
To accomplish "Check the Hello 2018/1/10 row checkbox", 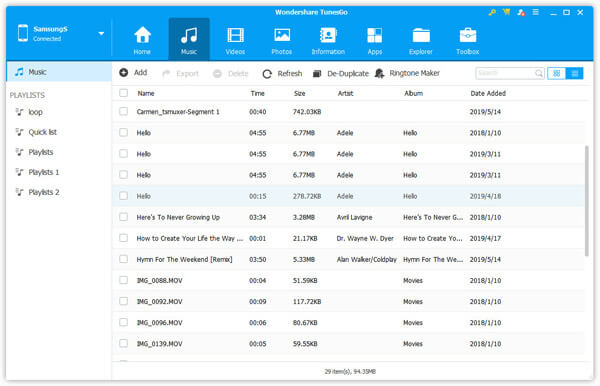I will coord(124,132).
